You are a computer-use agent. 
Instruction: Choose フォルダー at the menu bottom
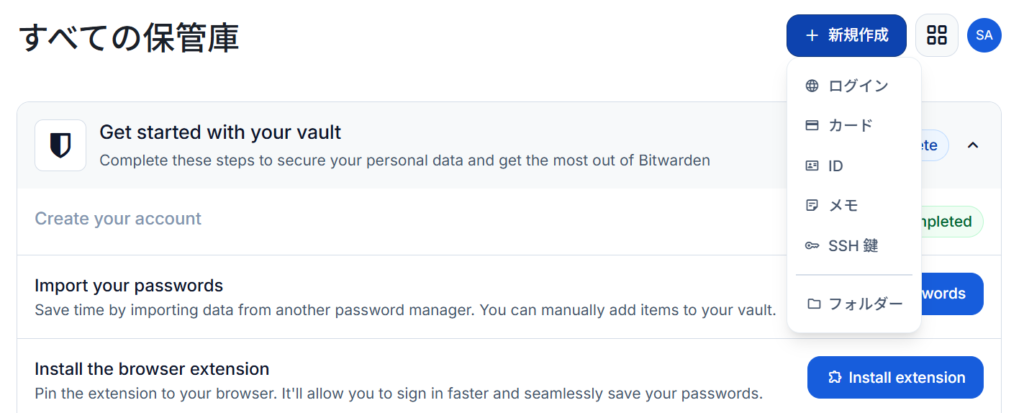click(854, 304)
